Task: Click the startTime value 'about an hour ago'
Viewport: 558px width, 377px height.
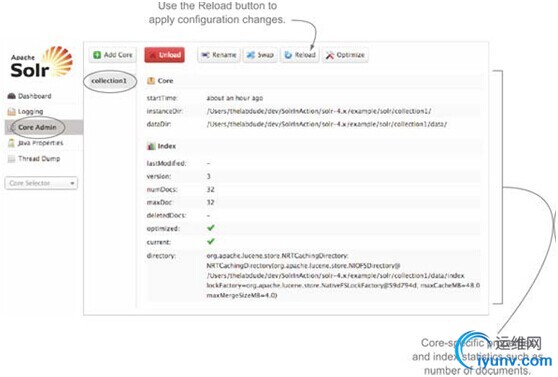Action: tap(235, 98)
